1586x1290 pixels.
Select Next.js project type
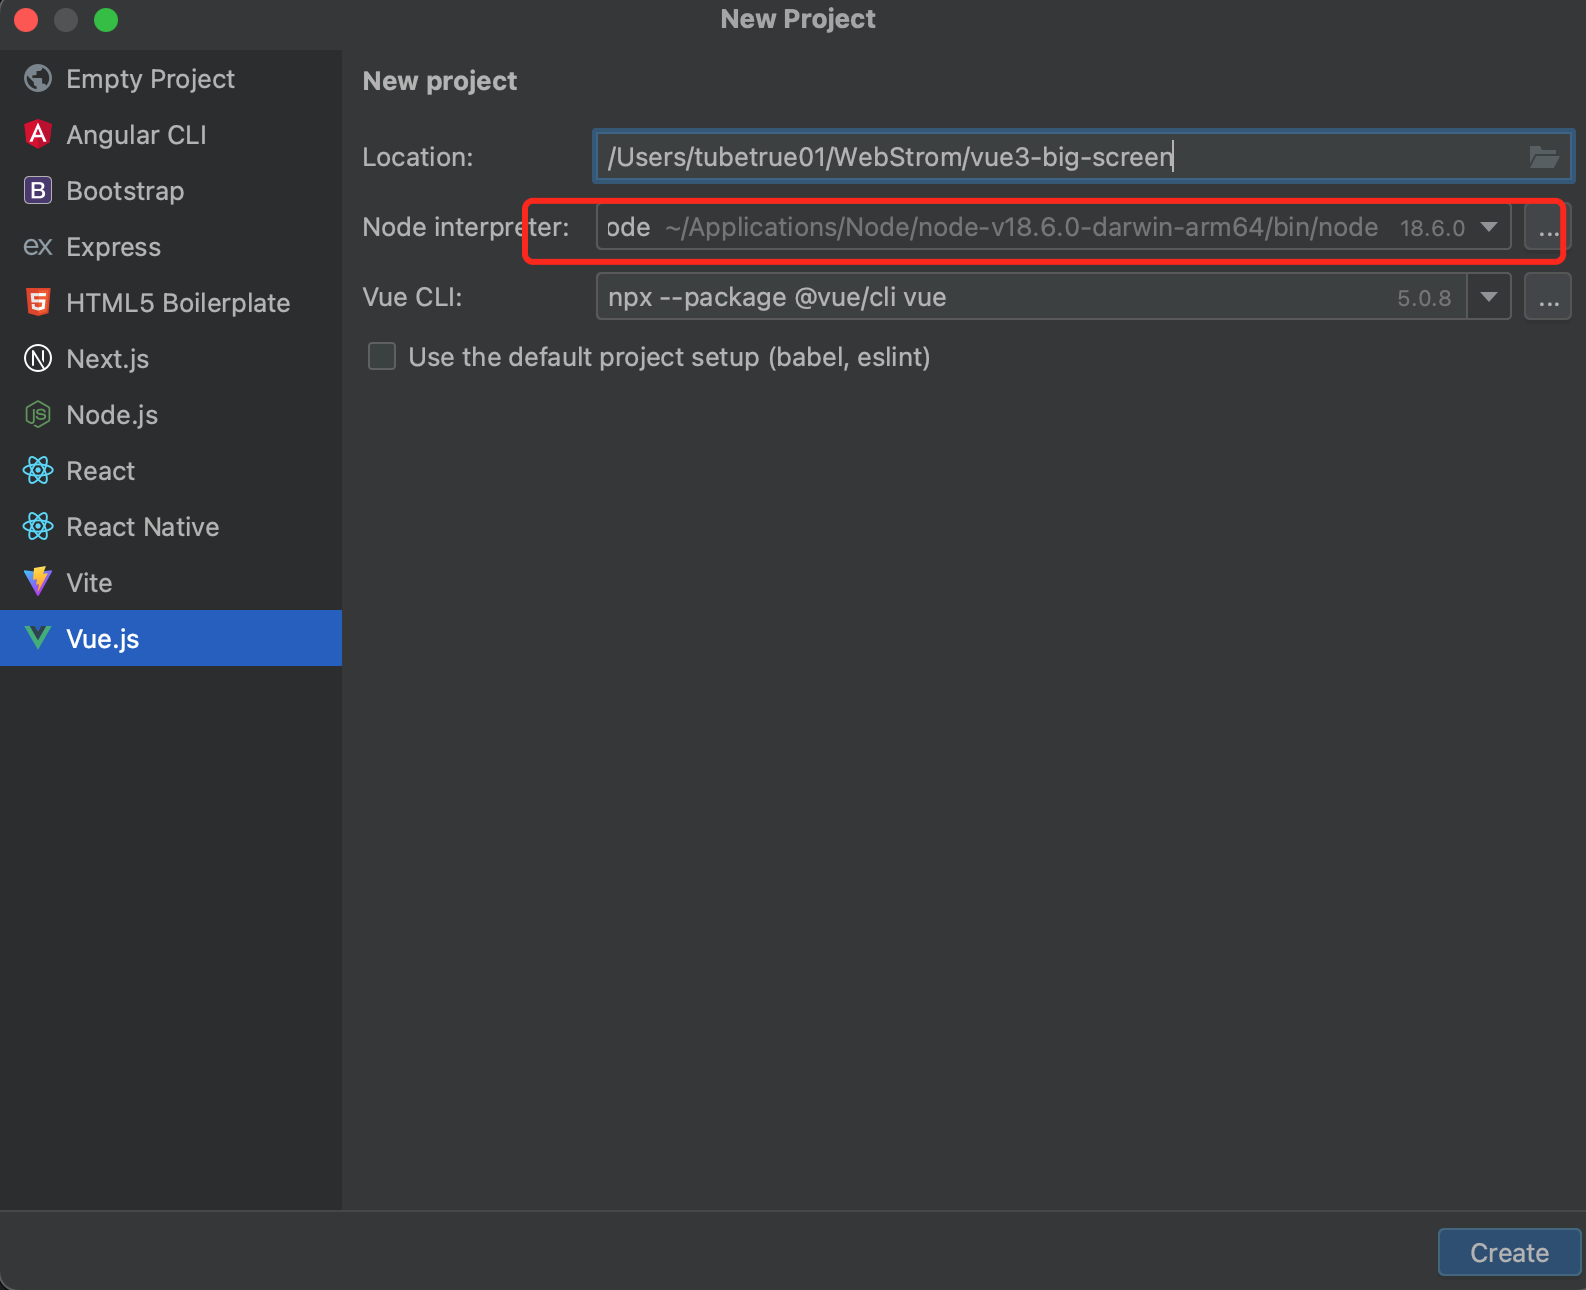tap(171, 358)
